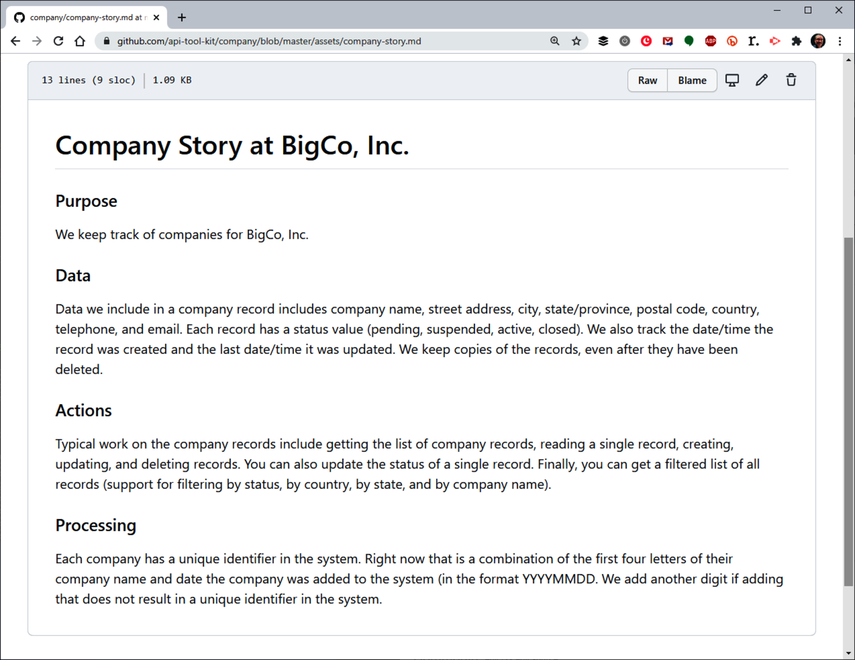Go back to previous page
Screen dimensions: 855x660
tap(15, 41)
